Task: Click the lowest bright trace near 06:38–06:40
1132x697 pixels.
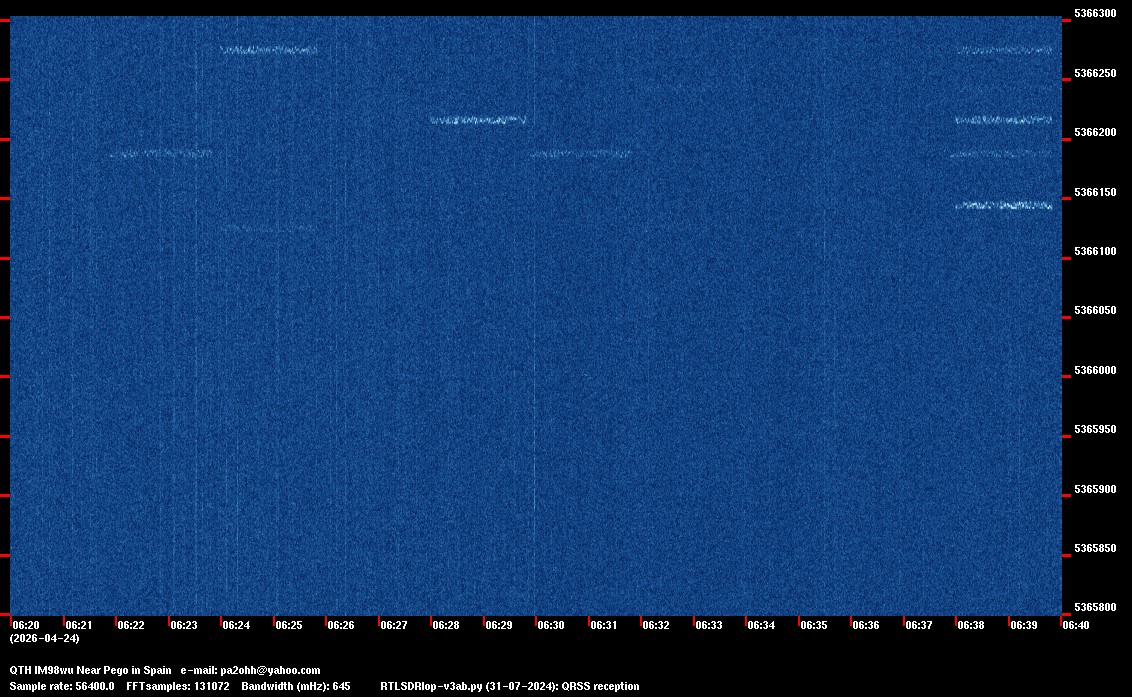Action: 1003,206
